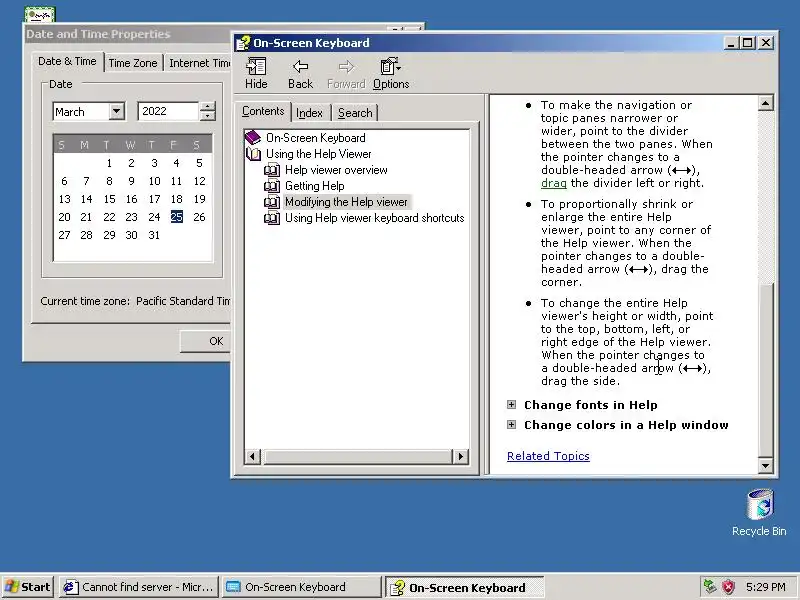Image resolution: width=800 pixels, height=600 pixels.
Task: Show the clock at 5:29 PM
Action: click(x=765, y=587)
